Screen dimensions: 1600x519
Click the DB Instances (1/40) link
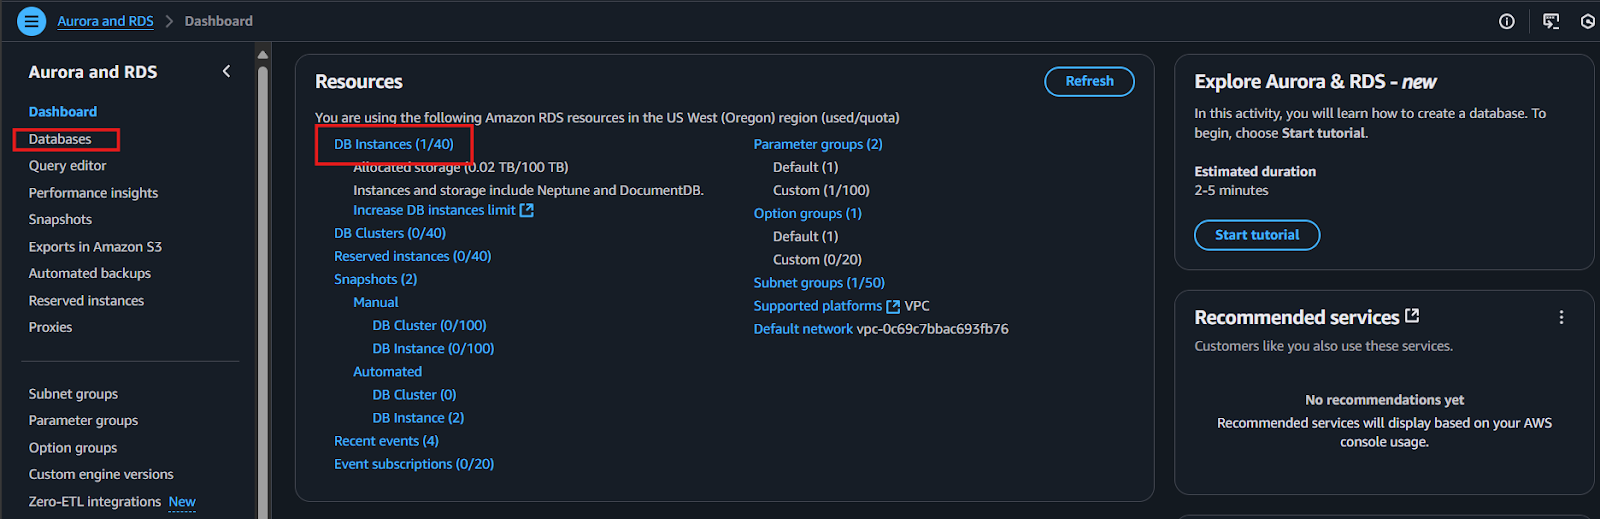394,144
